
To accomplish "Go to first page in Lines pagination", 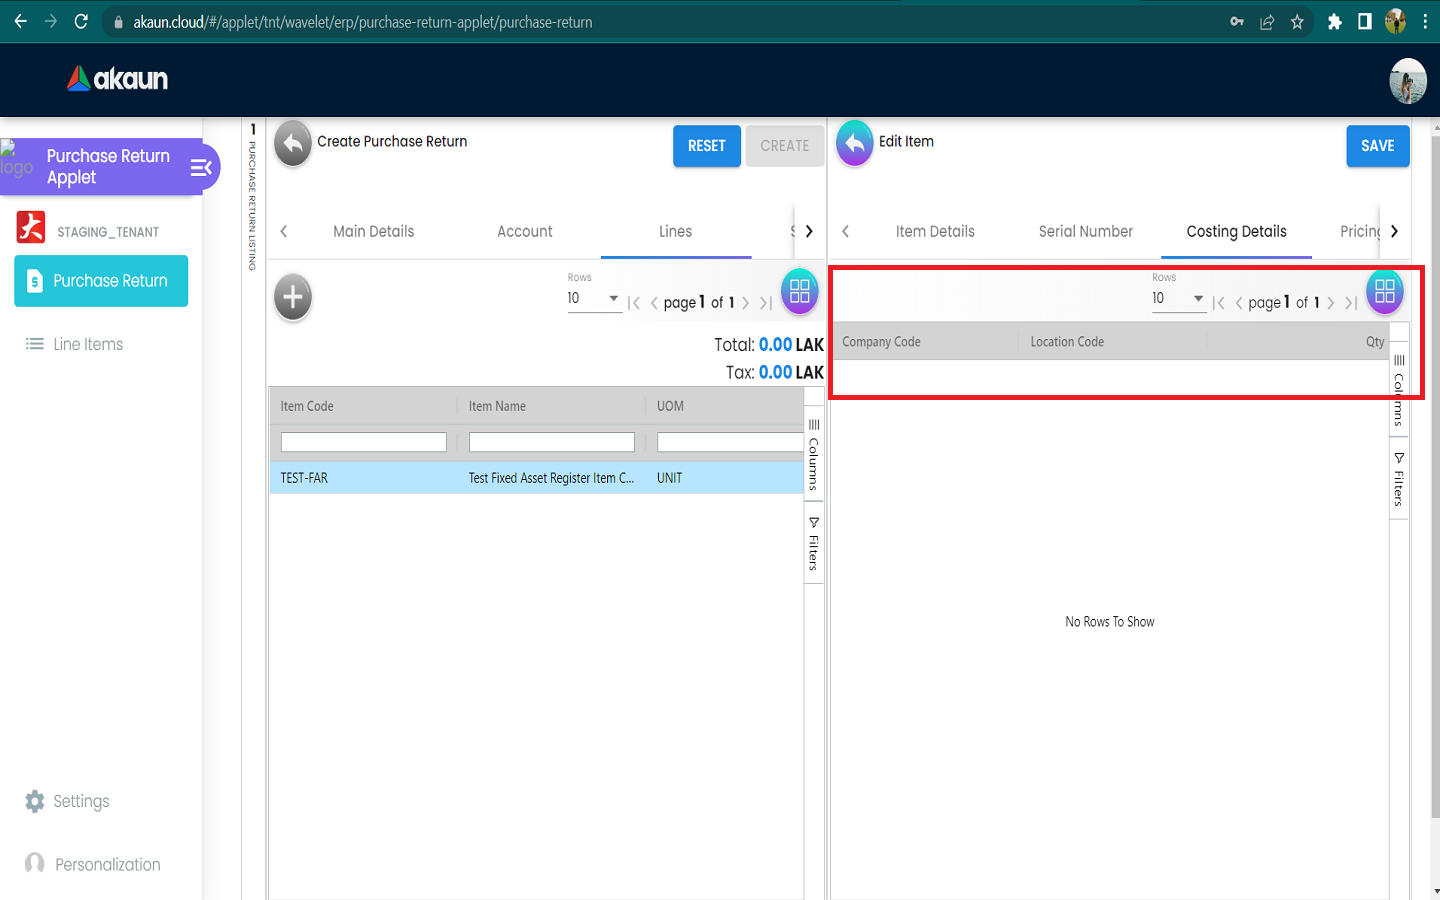I will [634, 303].
